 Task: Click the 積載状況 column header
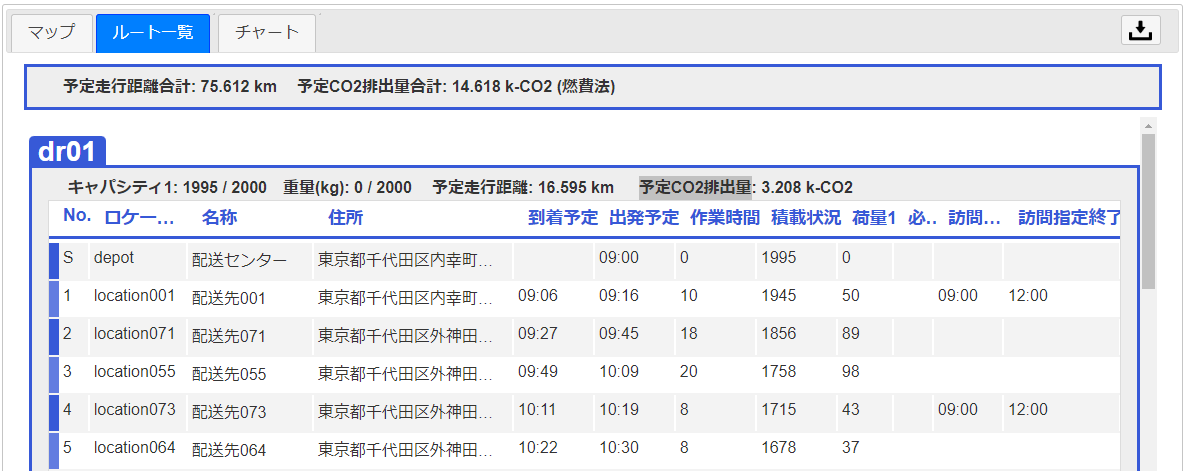pyautogui.click(x=805, y=217)
